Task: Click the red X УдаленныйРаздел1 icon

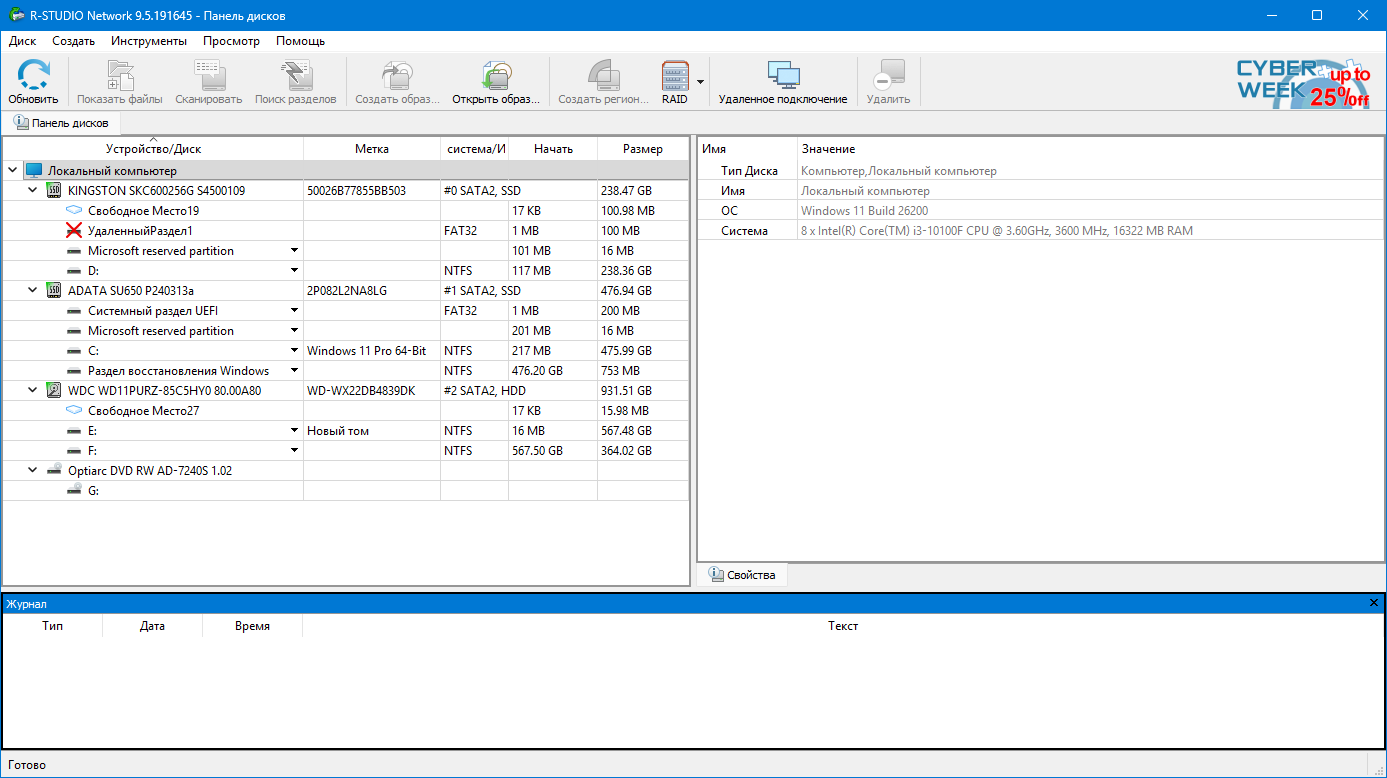Action: tap(74, 231)
